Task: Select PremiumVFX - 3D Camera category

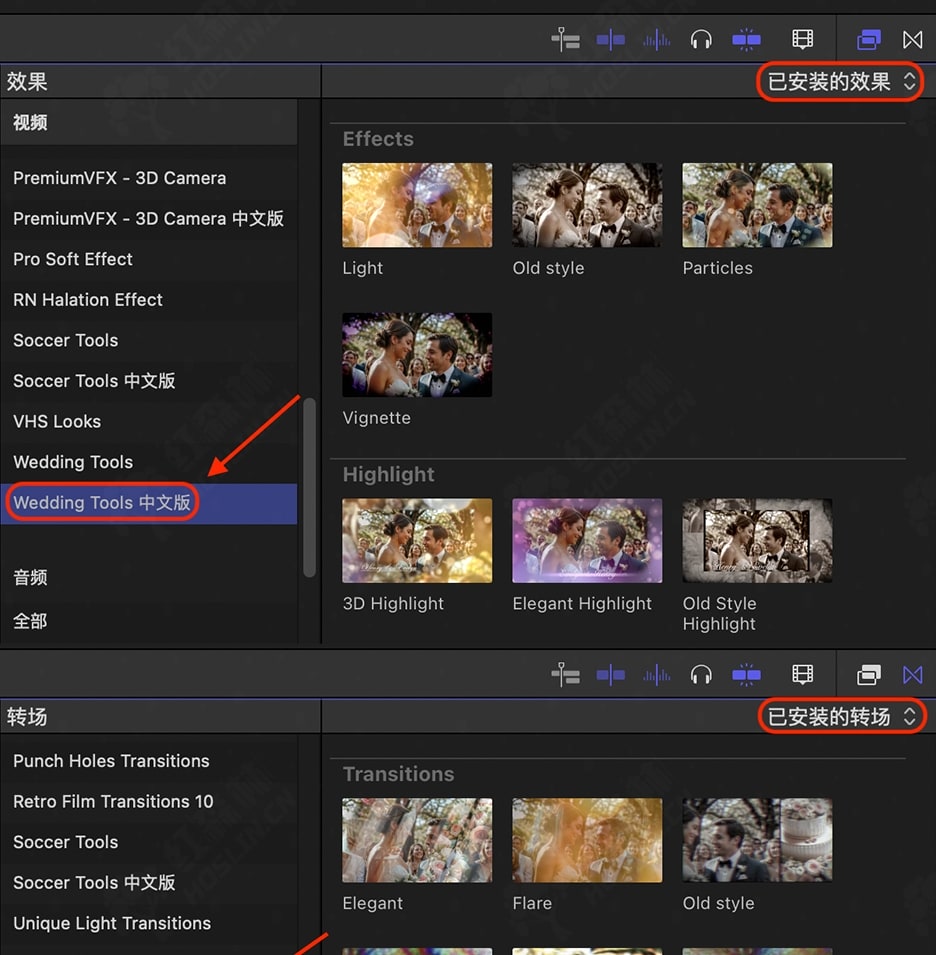Action: coord(149,178)
